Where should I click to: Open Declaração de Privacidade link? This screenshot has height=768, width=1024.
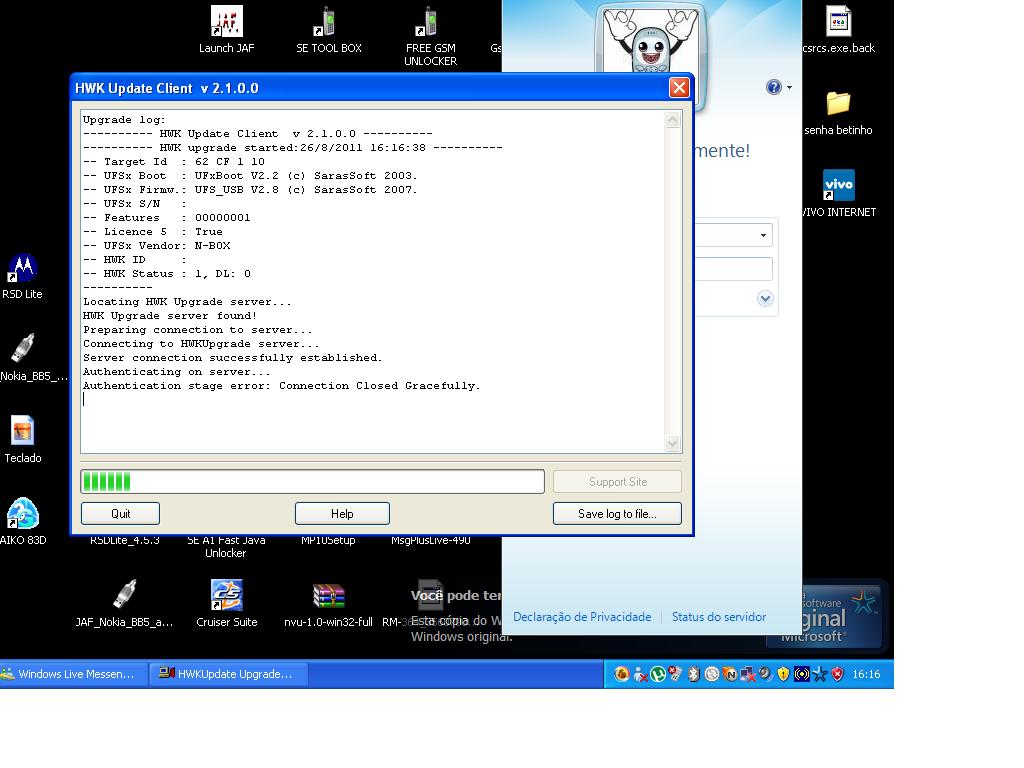point(582,616)
